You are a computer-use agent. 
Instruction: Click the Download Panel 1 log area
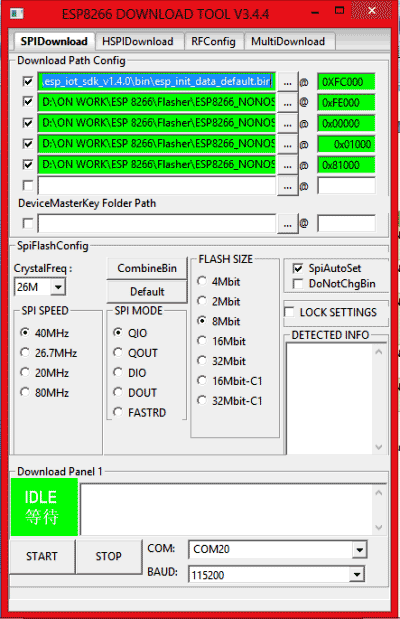(233, 509)
